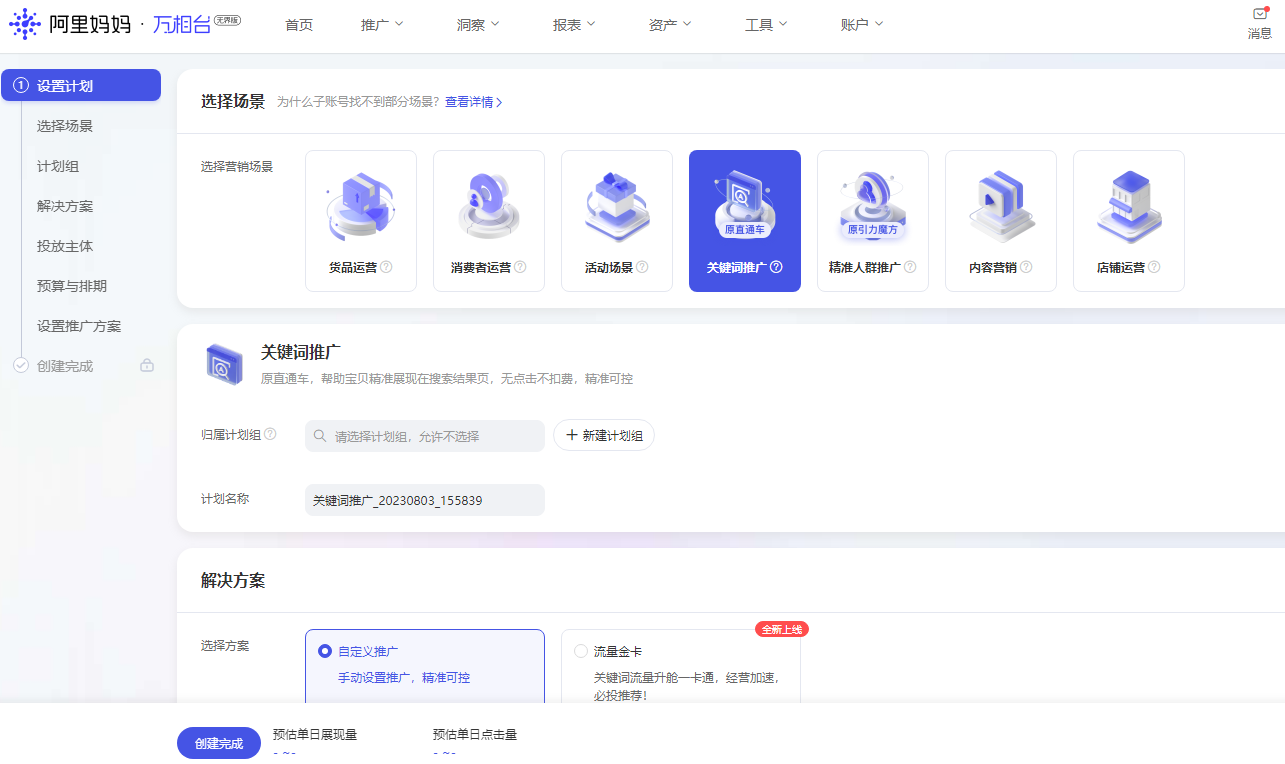Screen dimensions: 1285x764
Task: Select the 设置计划 step in the sidebar
Action: pos(81,85)
